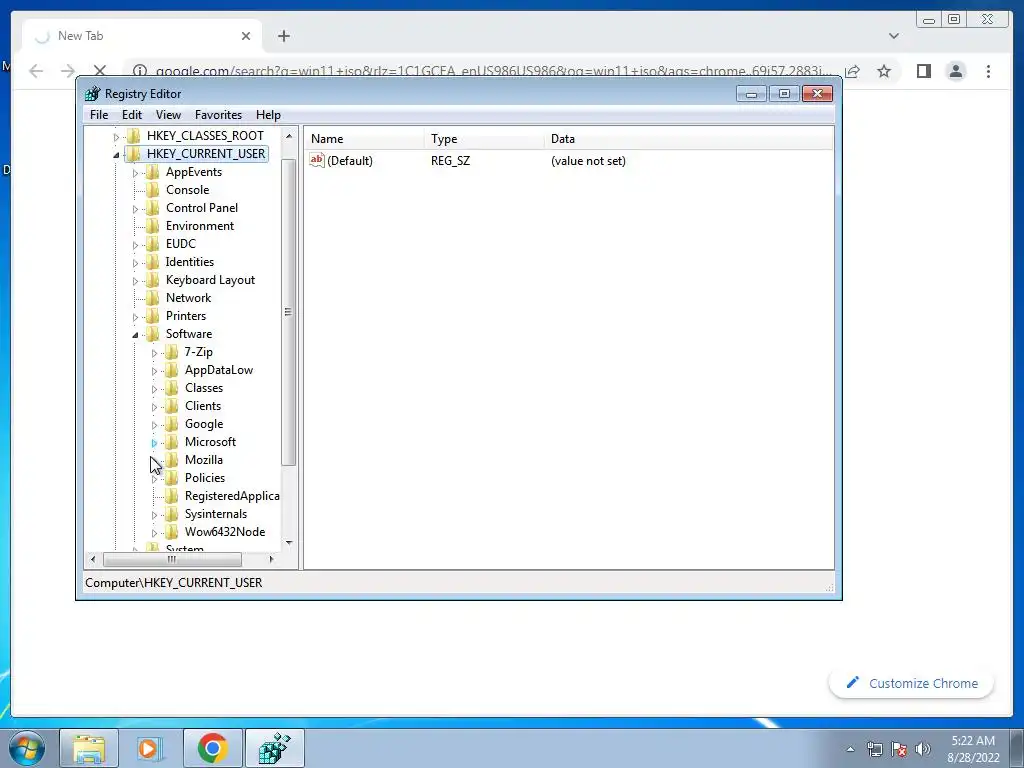The image size is (1024, 768).
Task: Click the Mozilla folder icon
Action: 171,460
